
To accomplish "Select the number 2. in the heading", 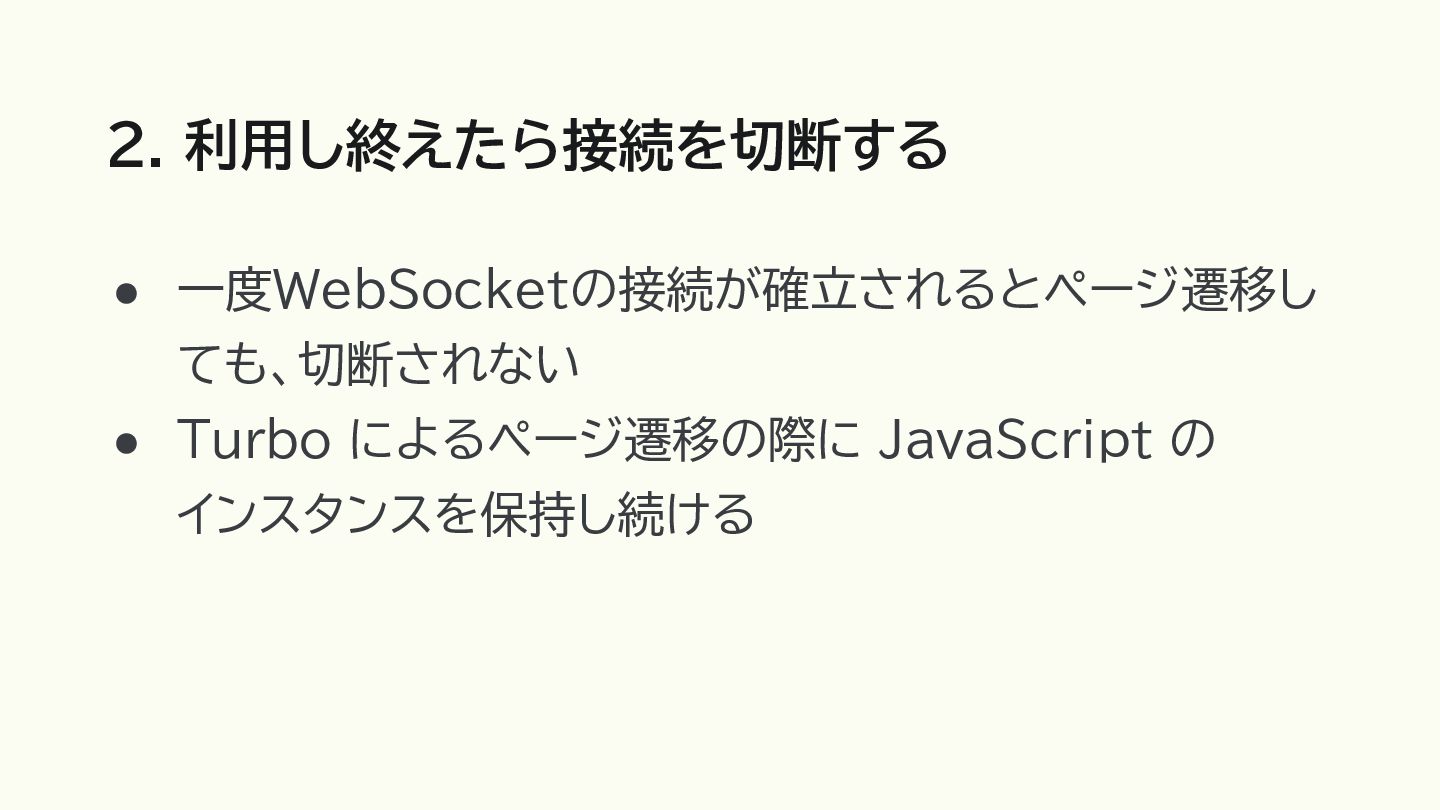I will pyautogui.click(x=135, y=146).
